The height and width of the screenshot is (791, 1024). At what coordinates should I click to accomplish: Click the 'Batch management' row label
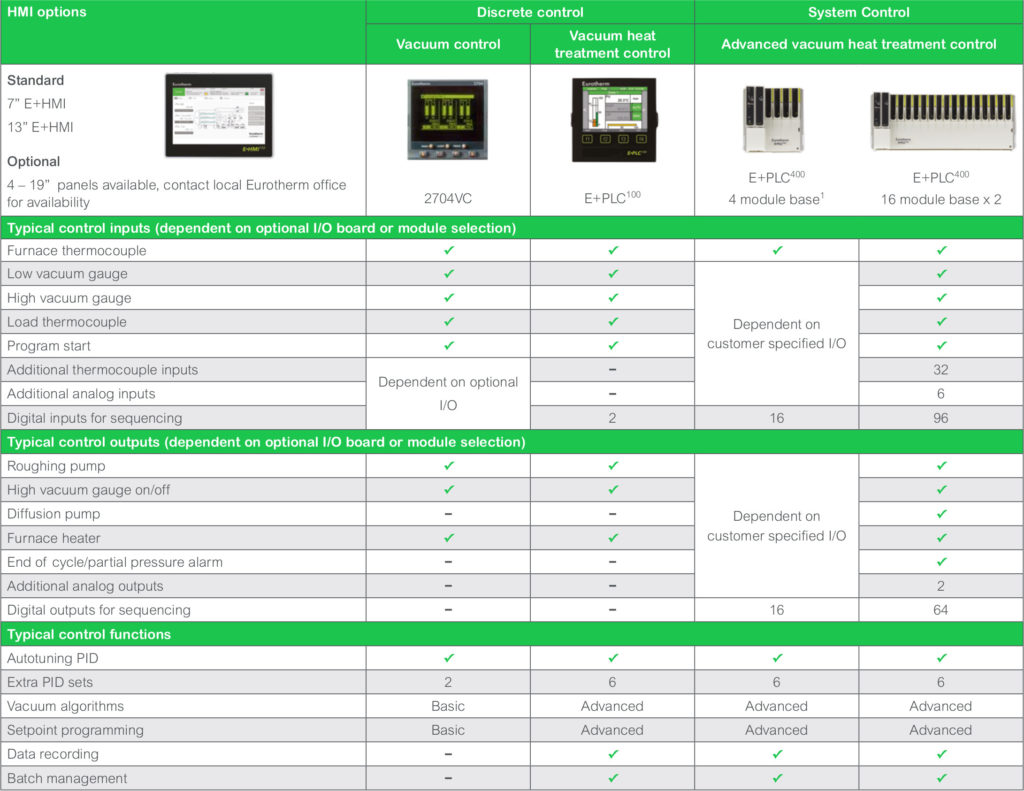click(x=67, y=778)
